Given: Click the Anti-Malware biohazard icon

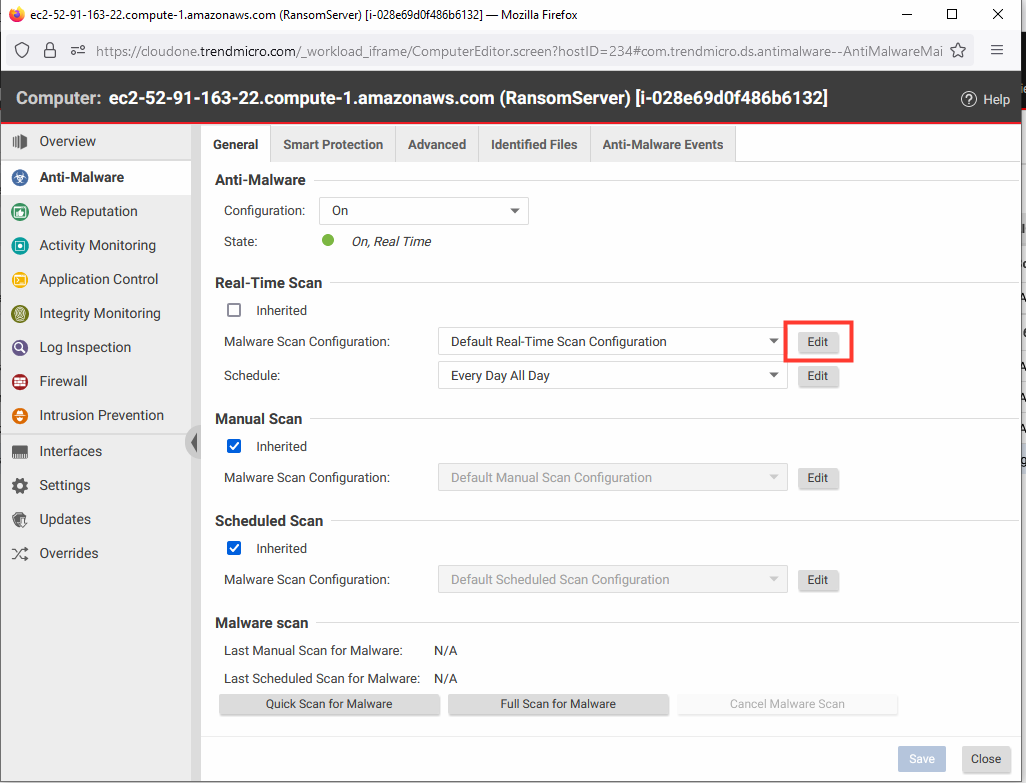Looking at the screenshot, I should [x=20, y=177].
